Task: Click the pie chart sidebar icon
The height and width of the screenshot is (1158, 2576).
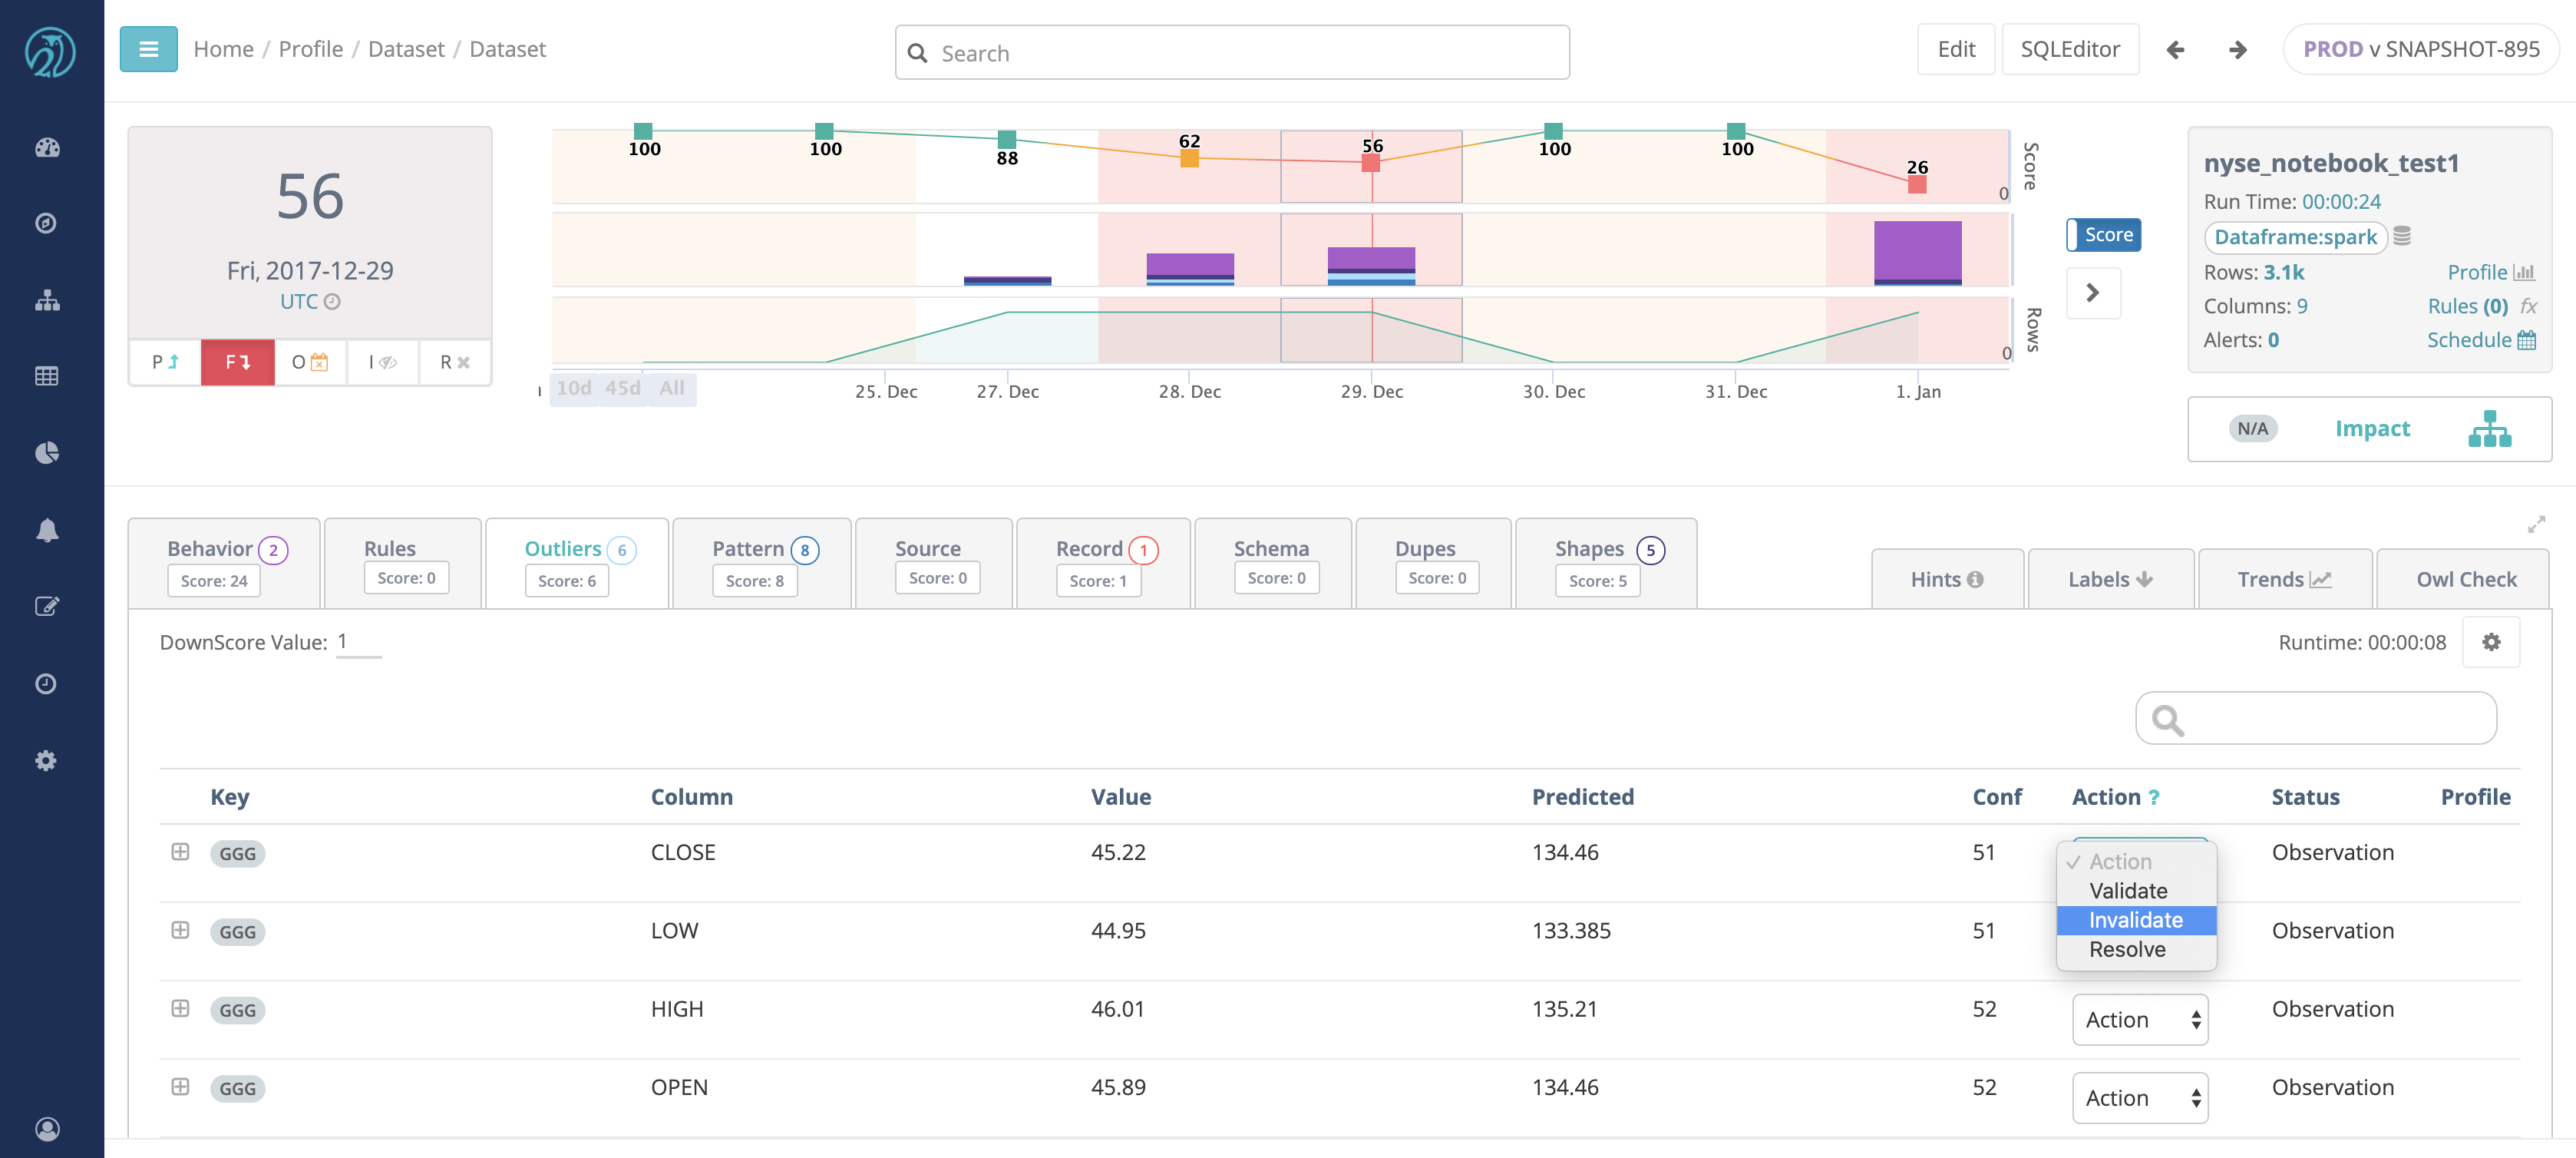Action: tap(47, 453)
